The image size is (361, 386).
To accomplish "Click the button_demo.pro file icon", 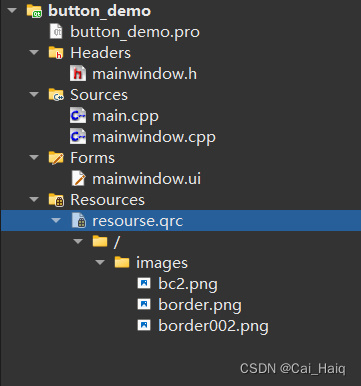I will pos(56,31).
